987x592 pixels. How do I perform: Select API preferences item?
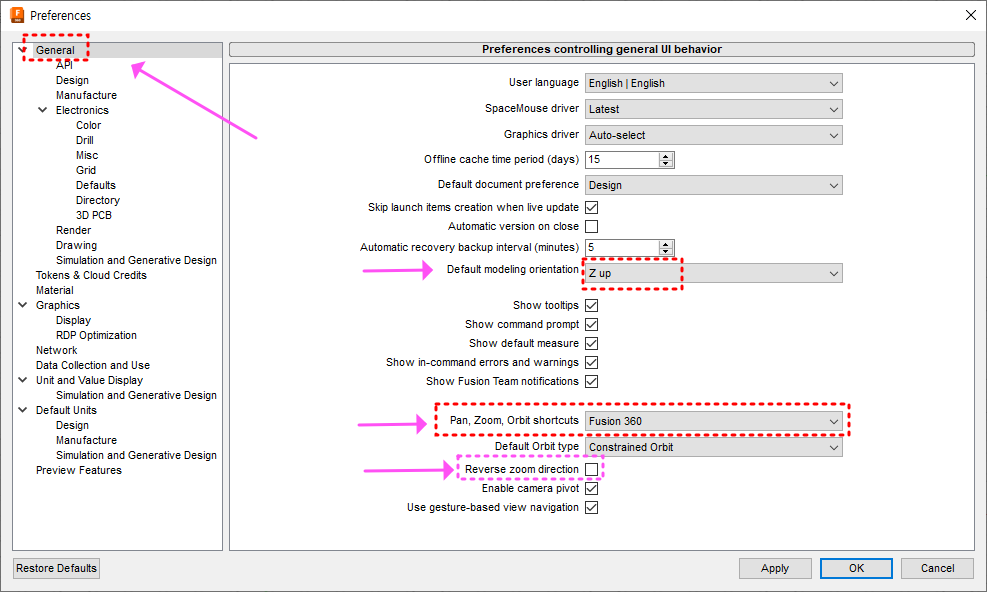point(64,65)
